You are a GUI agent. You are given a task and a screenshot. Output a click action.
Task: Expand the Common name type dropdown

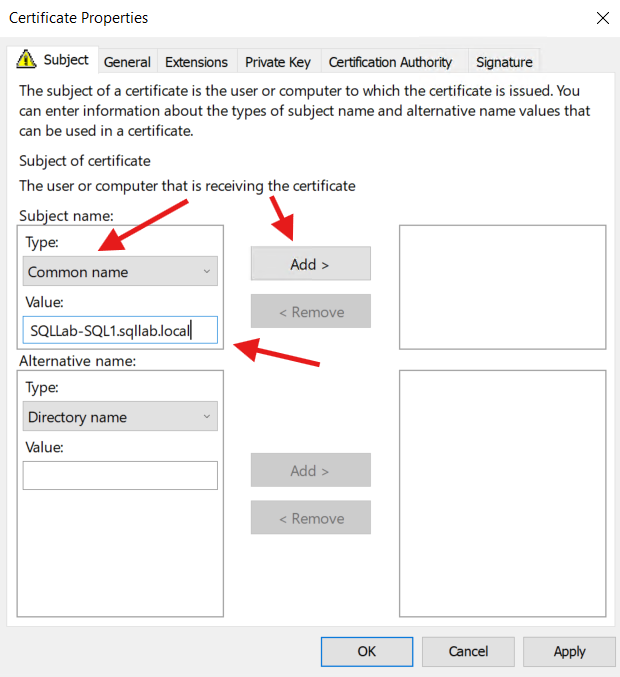[120, 272]
